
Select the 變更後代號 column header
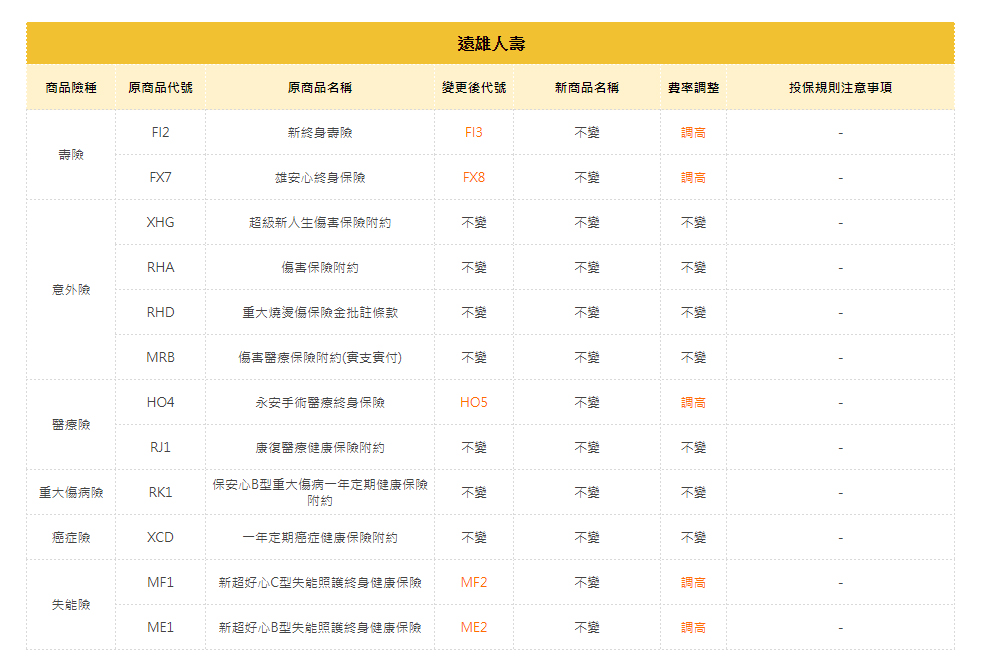pos(474,88)
